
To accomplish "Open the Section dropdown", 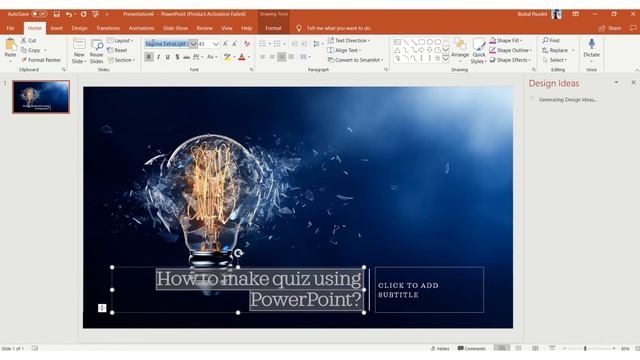I will [x=121, y=60].
